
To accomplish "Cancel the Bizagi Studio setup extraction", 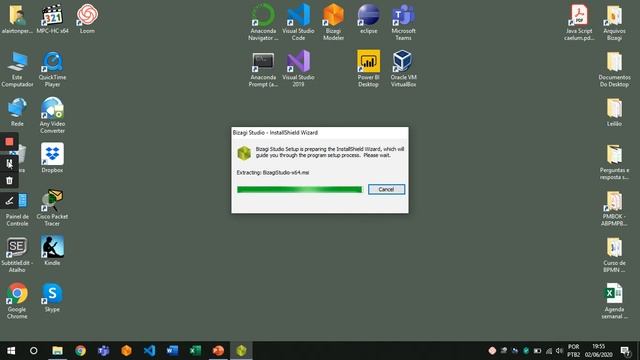I will tap(386, 189).
